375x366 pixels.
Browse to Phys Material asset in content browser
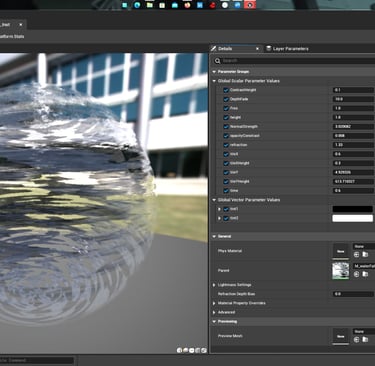point(365,255)
